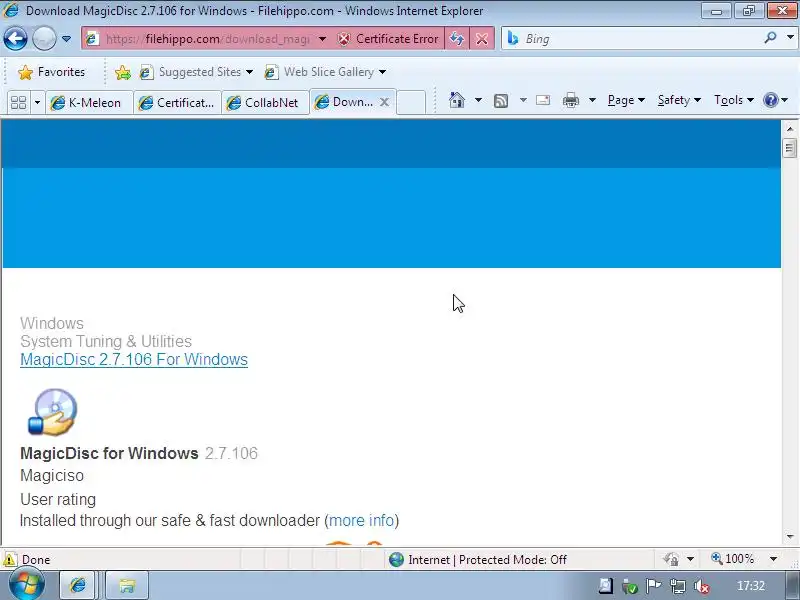Screen dimensions: 800x600
Task: Click the 'User rating' label
Action: click(x=58, y=499)
